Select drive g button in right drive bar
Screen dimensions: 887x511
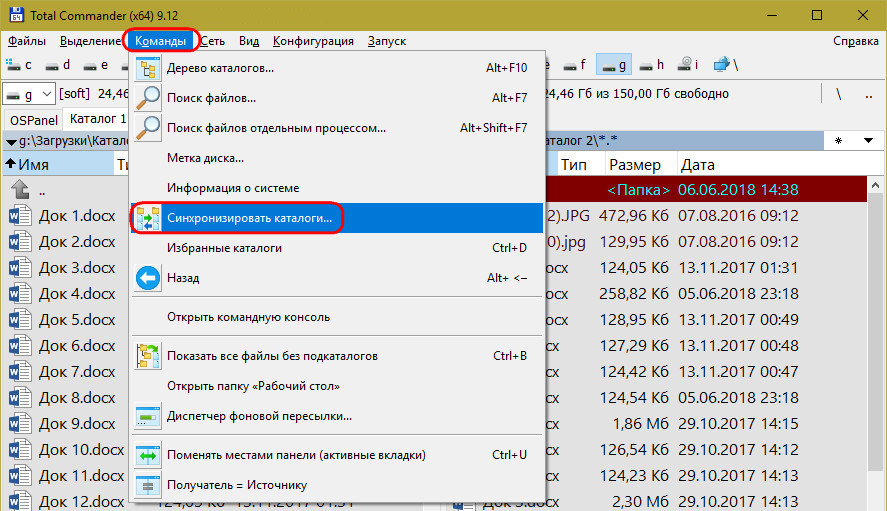pos(614,65)
